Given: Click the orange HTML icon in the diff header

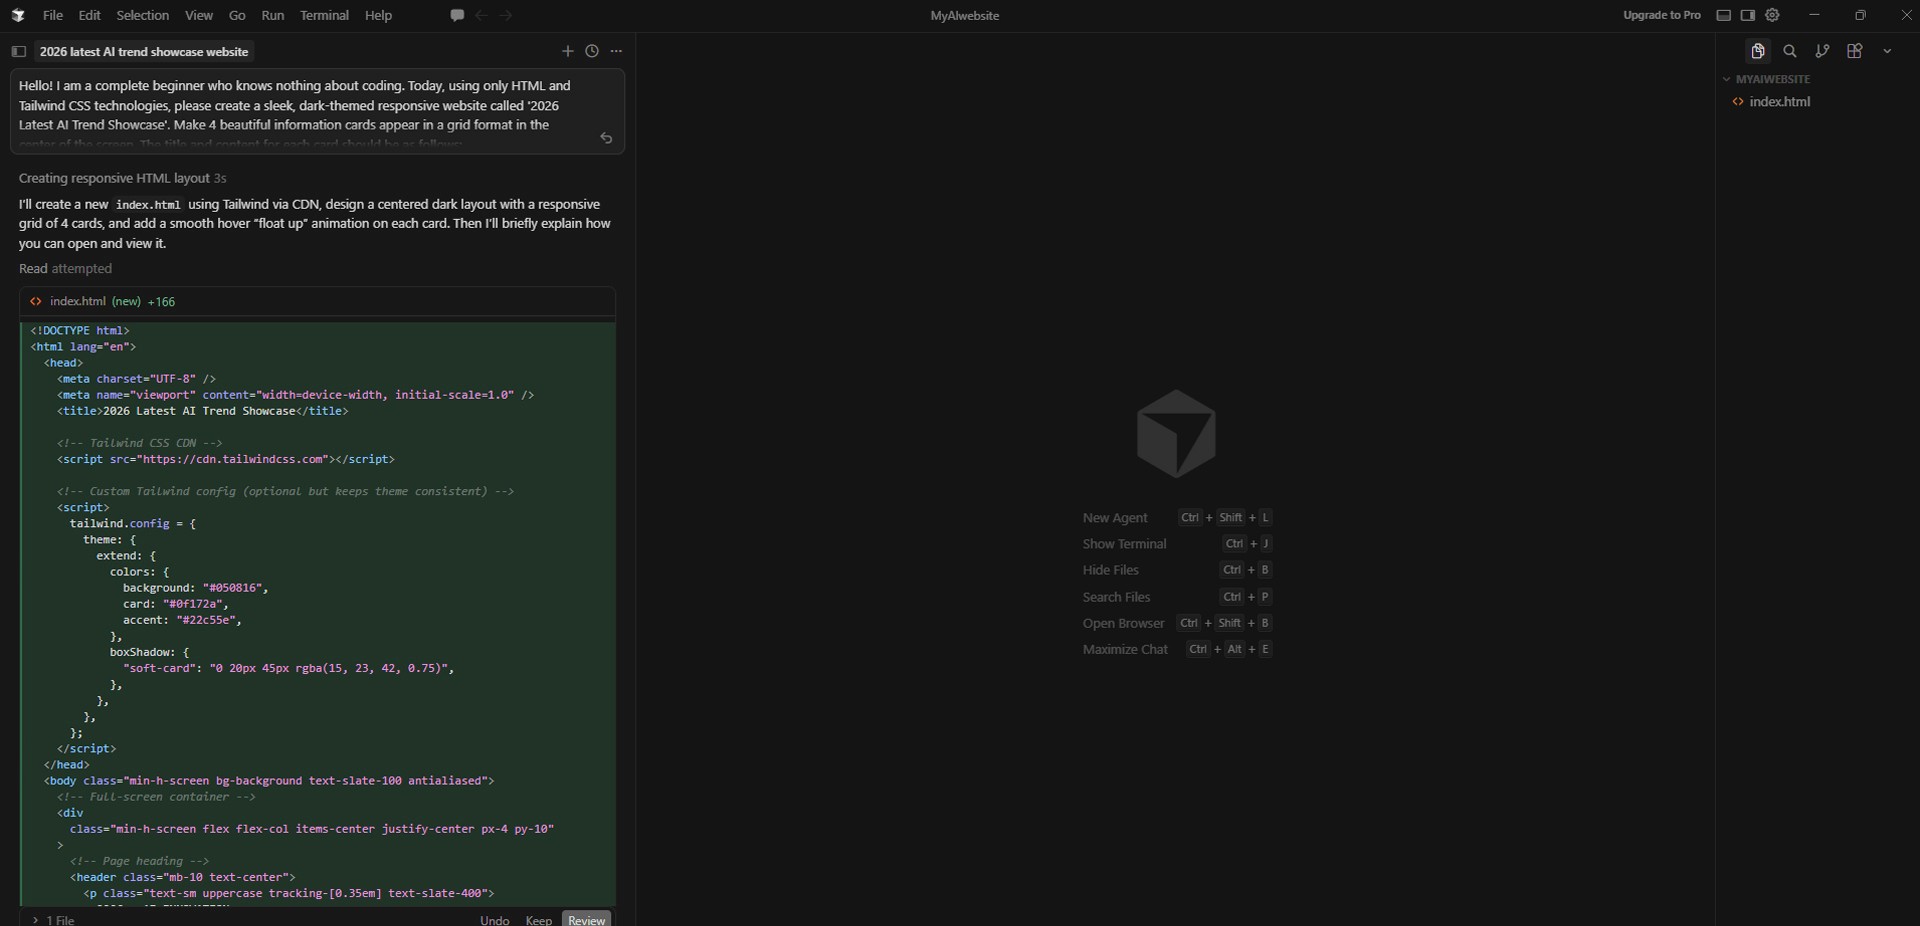Looking at the screenshot, I should coord(36,301).
